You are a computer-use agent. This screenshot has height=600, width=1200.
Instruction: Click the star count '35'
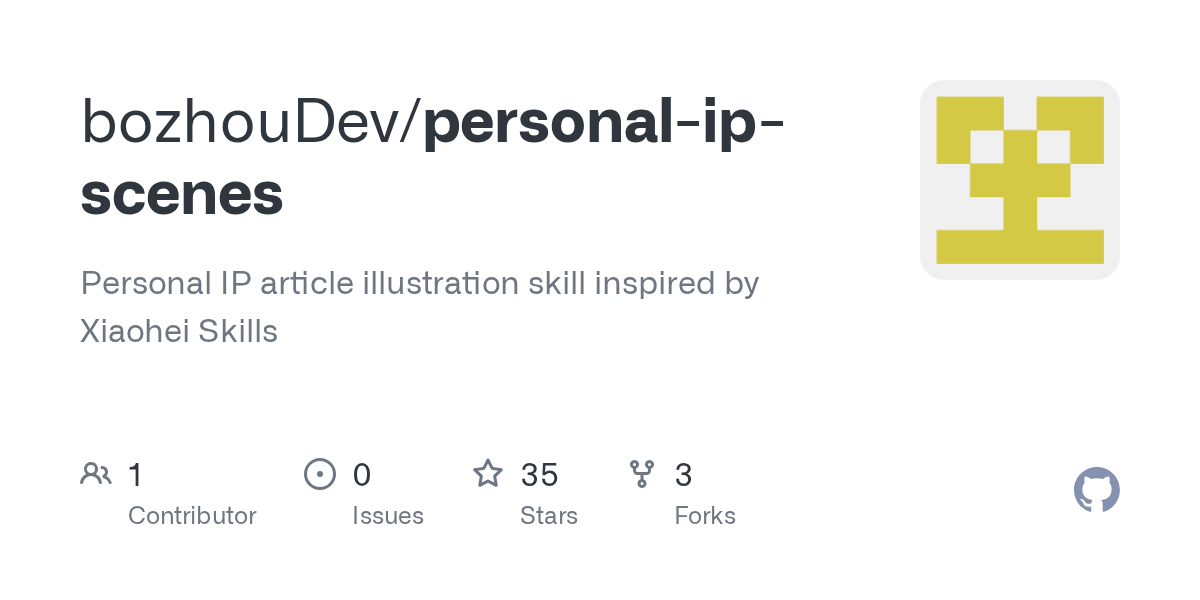(x=539, y=475)
